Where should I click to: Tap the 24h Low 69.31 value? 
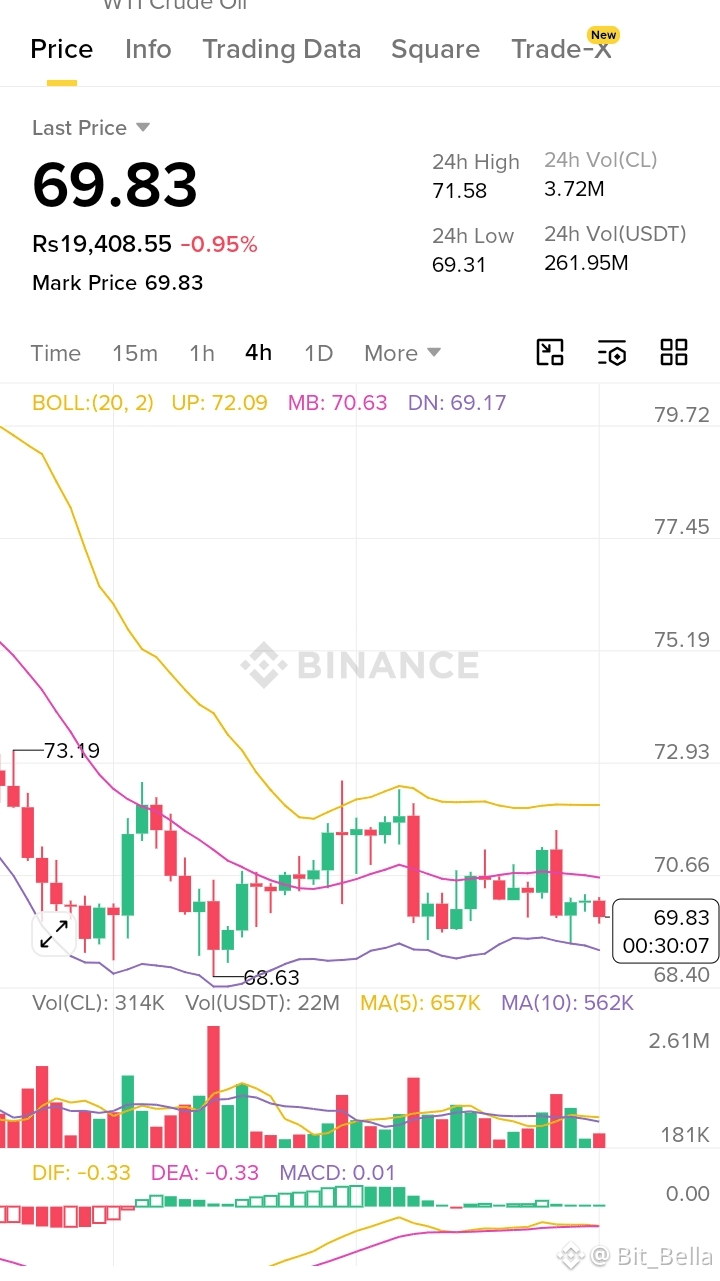(x=458, y=265)
